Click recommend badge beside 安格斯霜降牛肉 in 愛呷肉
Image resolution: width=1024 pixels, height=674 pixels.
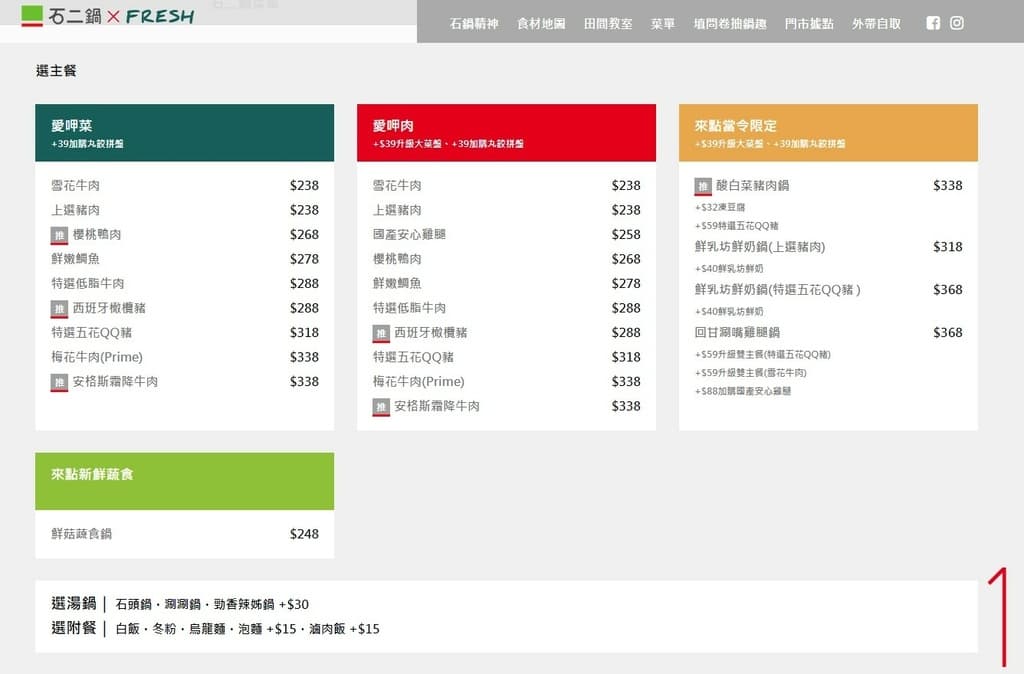(381, 407)
